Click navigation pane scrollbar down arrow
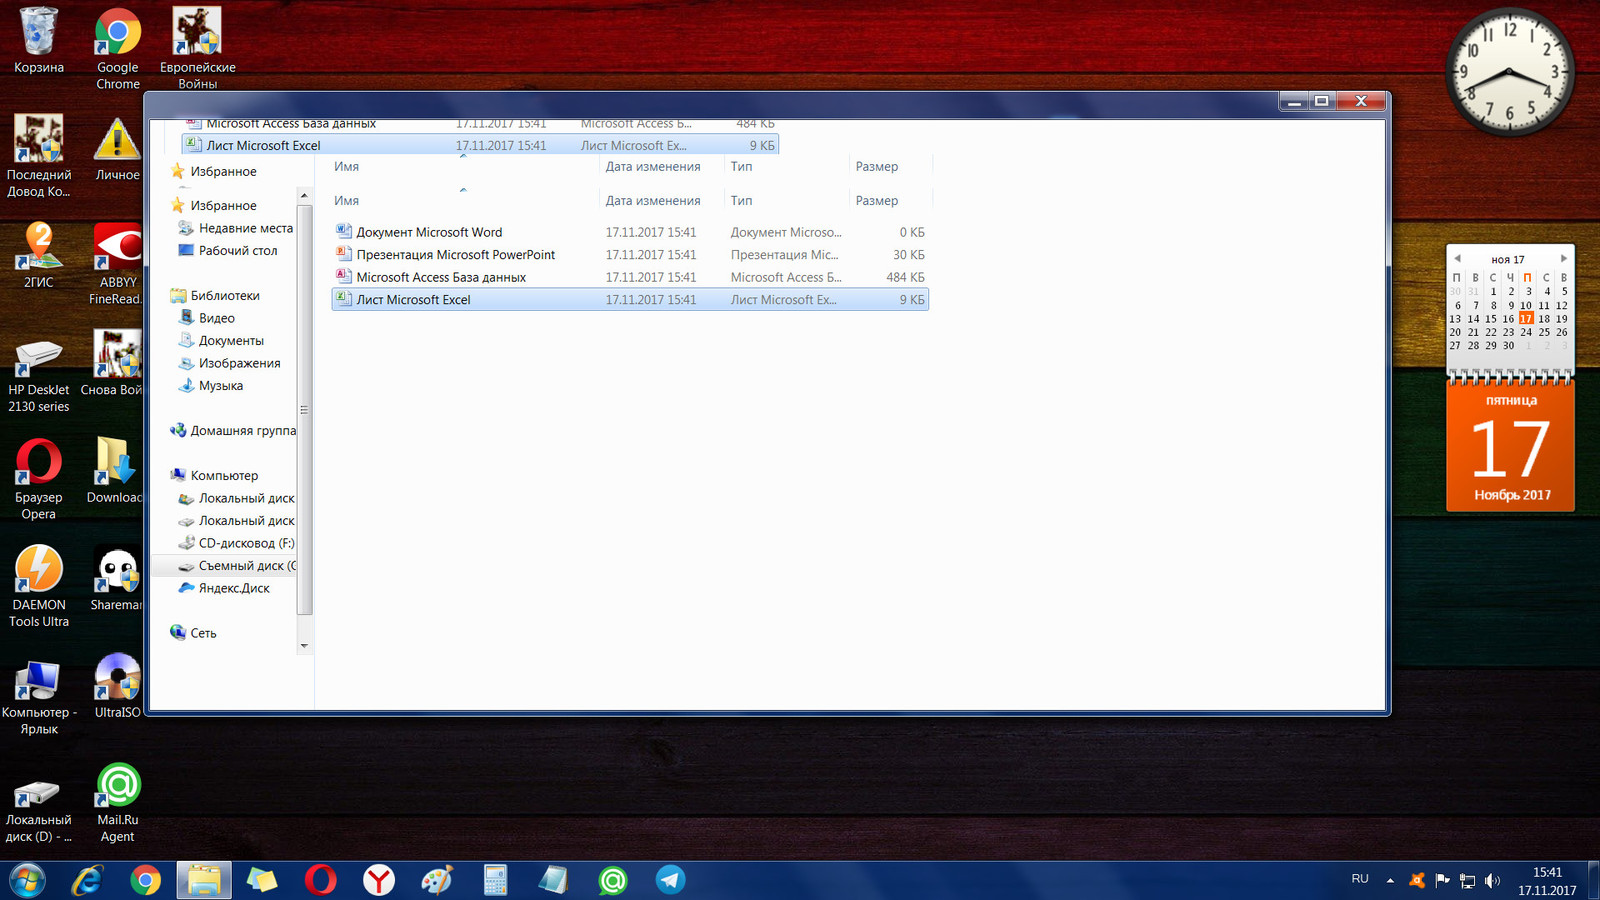 coord(304,646)
